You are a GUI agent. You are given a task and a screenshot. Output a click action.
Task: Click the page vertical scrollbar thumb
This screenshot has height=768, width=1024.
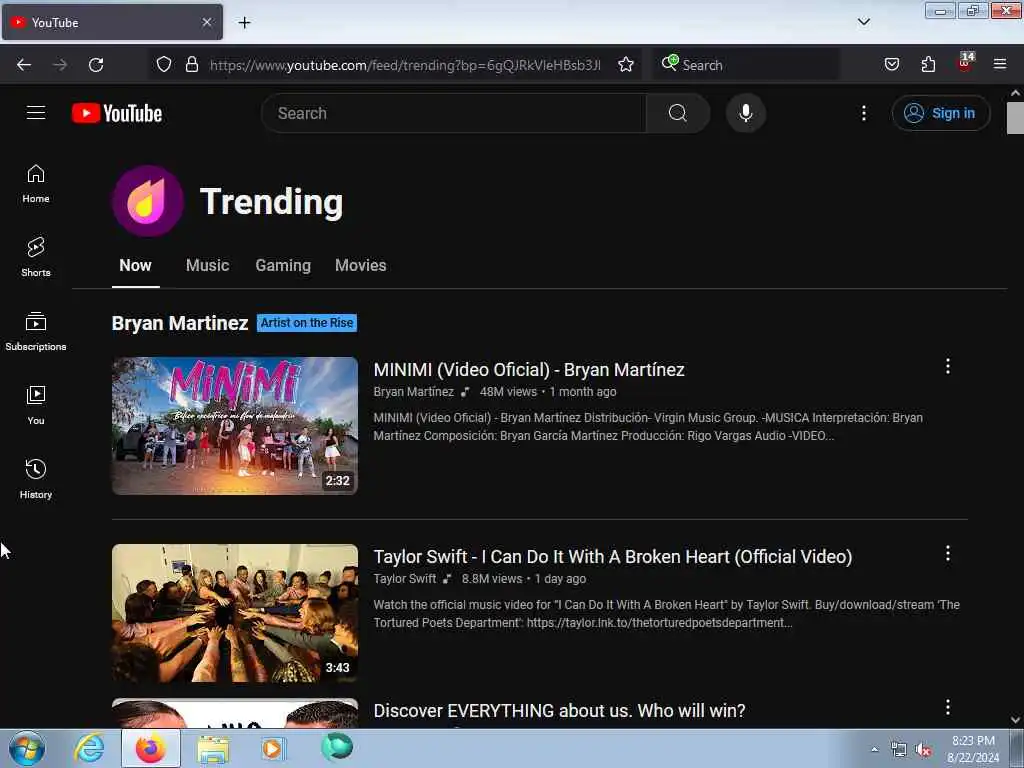(1015, 118)
